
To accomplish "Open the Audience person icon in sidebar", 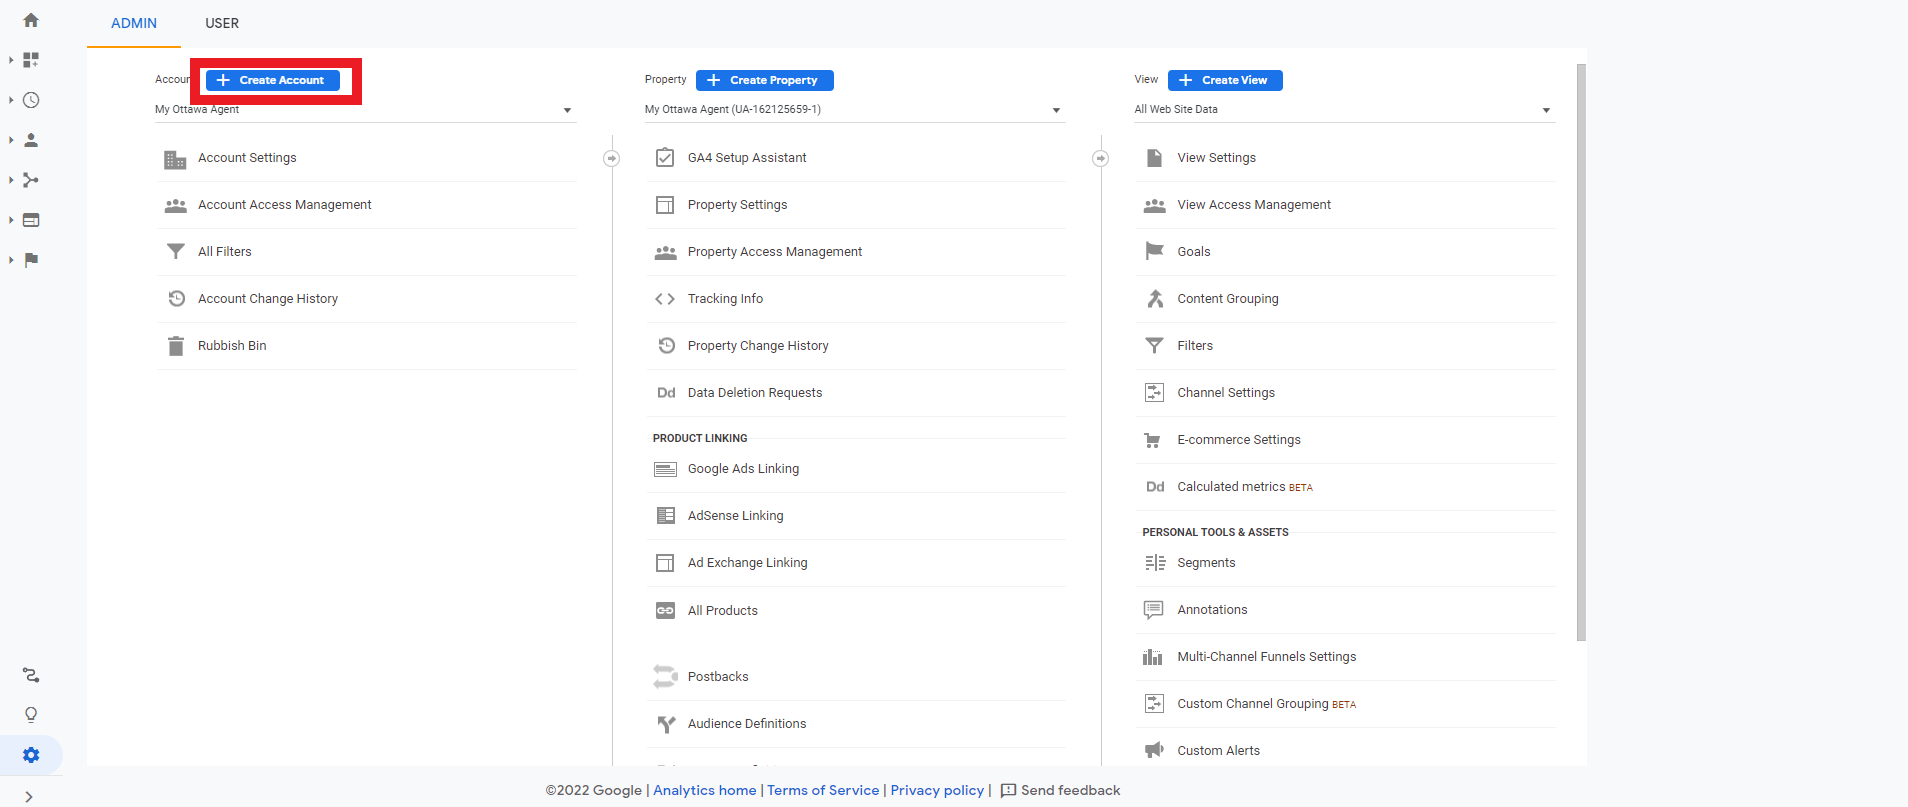I will tap(31, 140).
